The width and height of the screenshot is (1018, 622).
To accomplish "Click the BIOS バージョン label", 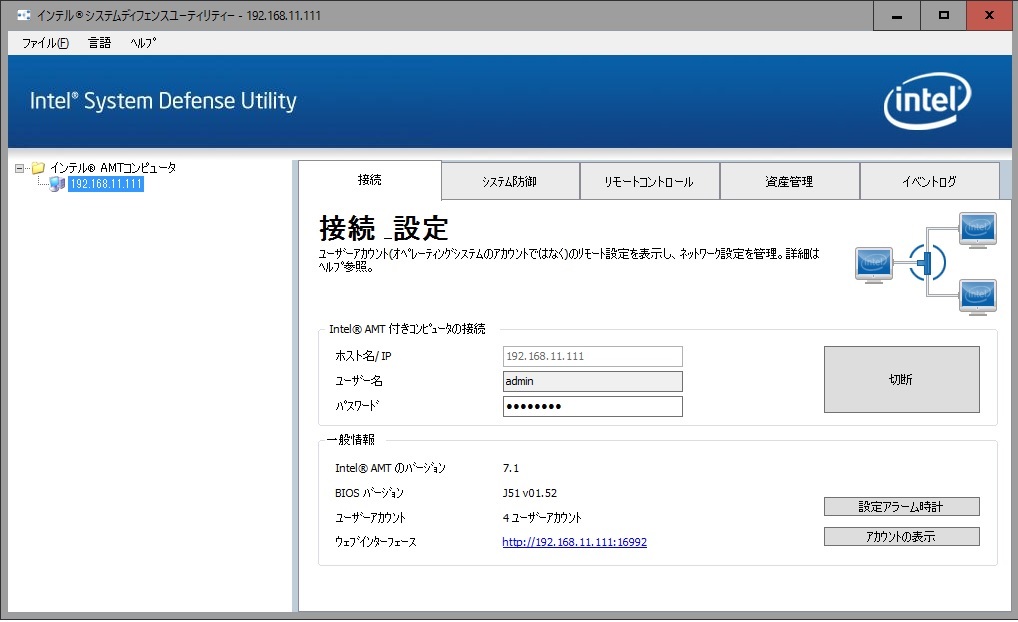I will click(369, 493).
